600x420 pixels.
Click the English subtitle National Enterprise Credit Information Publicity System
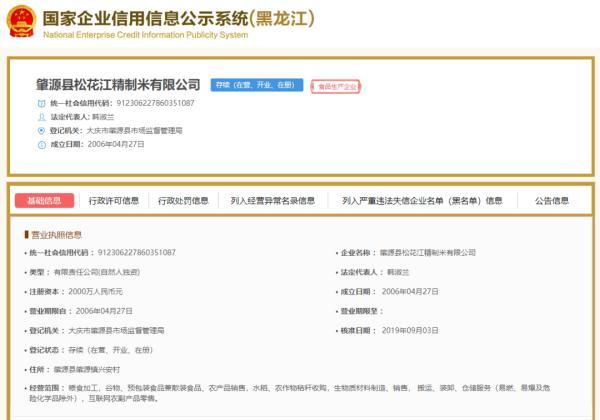(145, 35)
